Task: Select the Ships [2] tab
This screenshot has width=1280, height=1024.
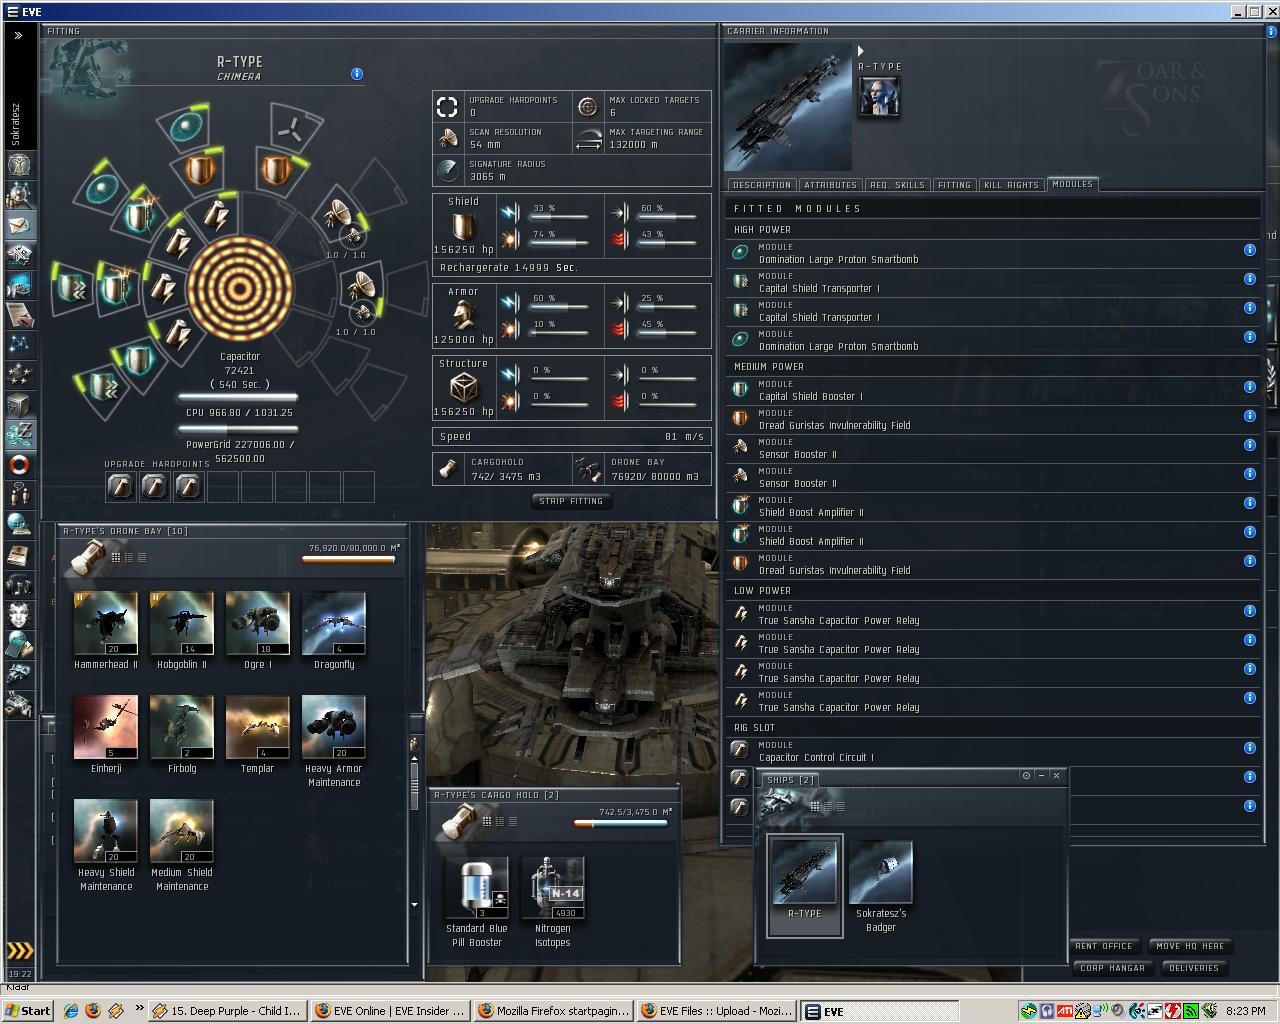Action: coord(791,780)
